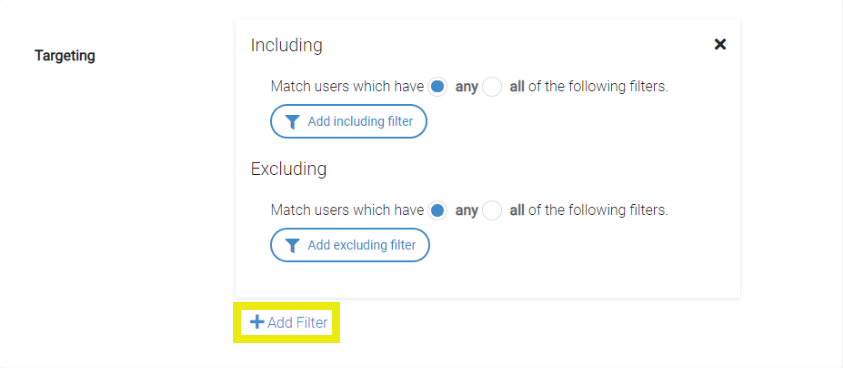Select the 'any' radio under Excluding
The height and width of the screenshot is (368, 843).
[438, 210]
